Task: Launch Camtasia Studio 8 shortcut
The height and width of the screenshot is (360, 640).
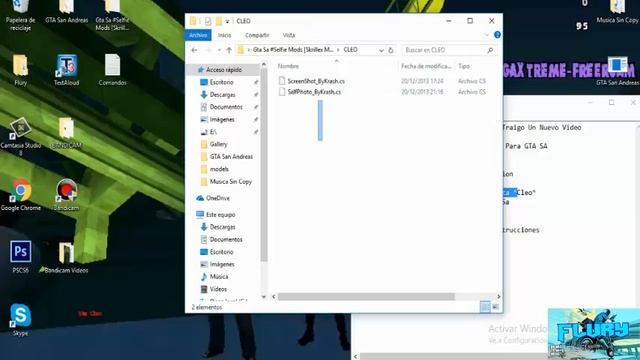Action: tap(20, 135)
